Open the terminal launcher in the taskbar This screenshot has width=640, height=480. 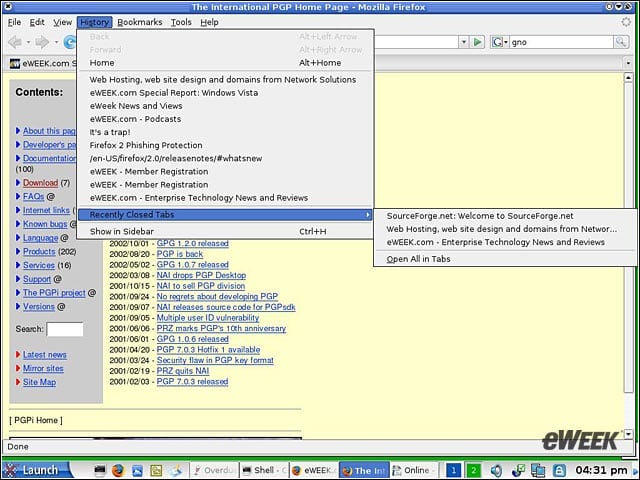(100, 470)
